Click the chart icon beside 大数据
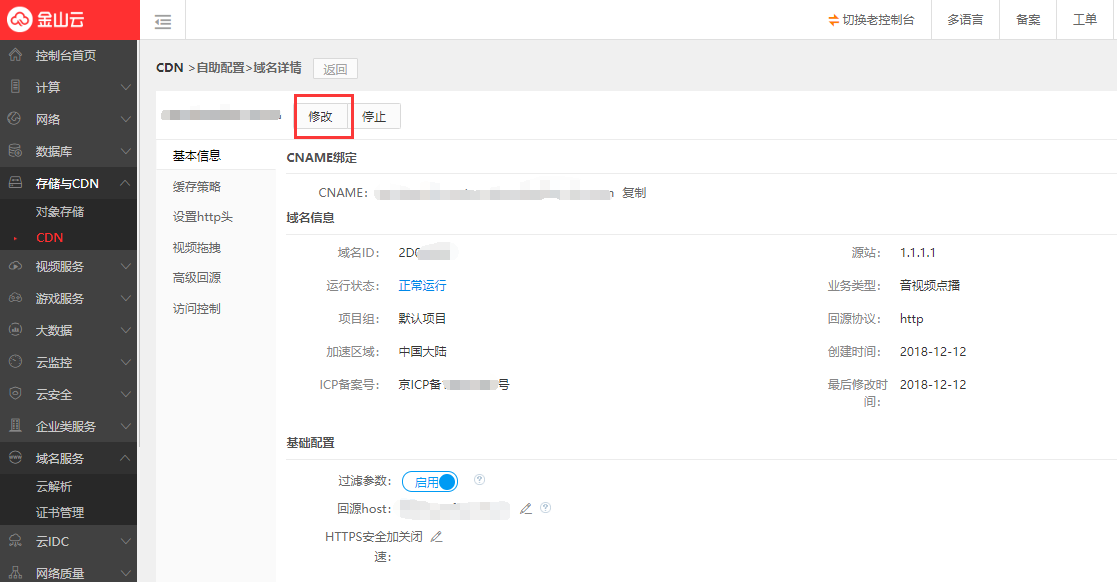Image resolution: width=1117 pixels, height=582 pixels. [x=15, y=330]
